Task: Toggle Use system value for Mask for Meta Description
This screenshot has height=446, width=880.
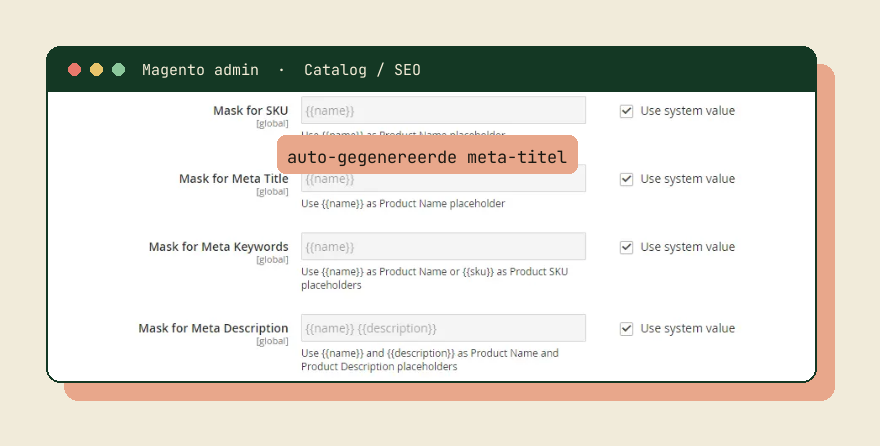Action: [626, 329]
